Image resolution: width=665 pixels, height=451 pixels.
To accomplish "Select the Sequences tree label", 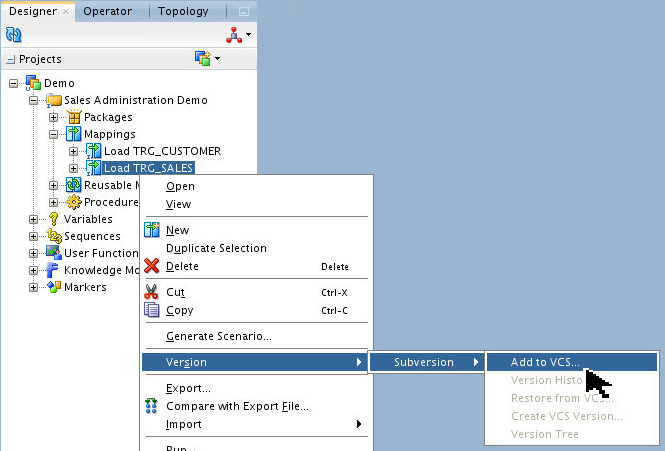I will point(92,236).
